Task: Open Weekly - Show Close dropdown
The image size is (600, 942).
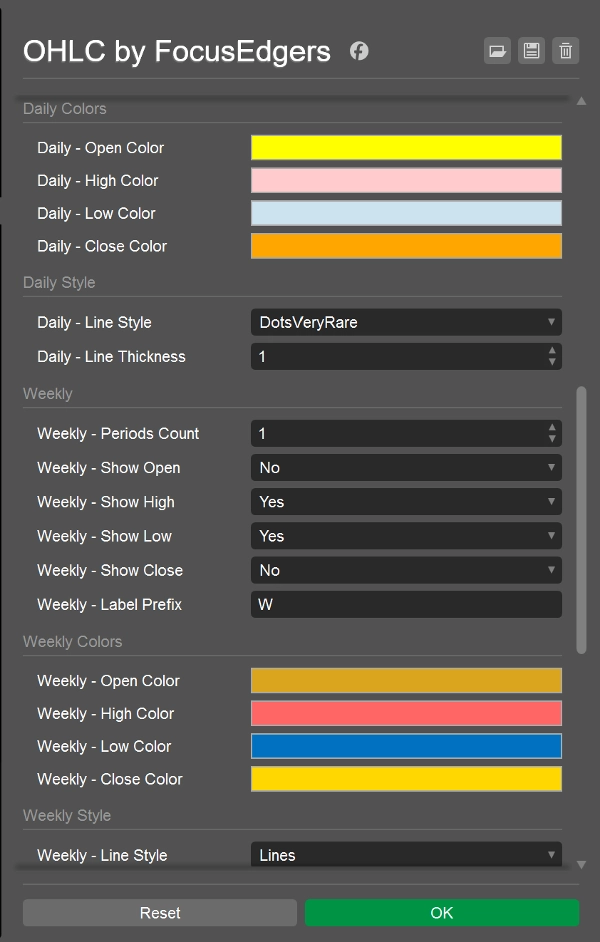Action: click(406, 570)
